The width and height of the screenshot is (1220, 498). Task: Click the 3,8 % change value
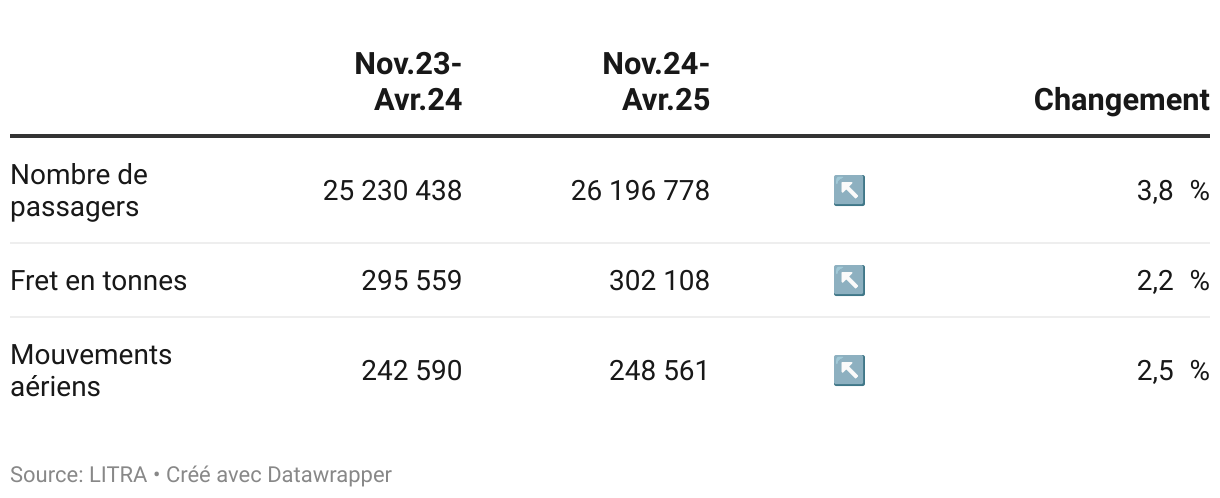pyautogui.click(x=1173, y=190)
